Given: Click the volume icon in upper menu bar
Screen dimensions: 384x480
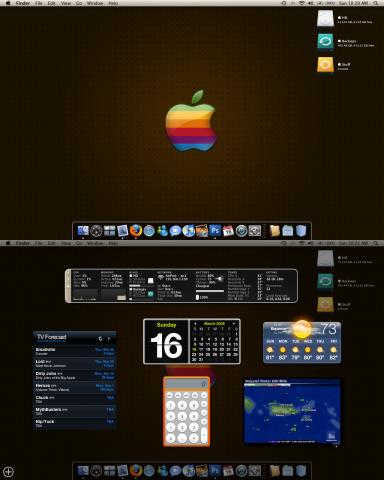Looking at the screenshot, I should click(x=310, y=3).
